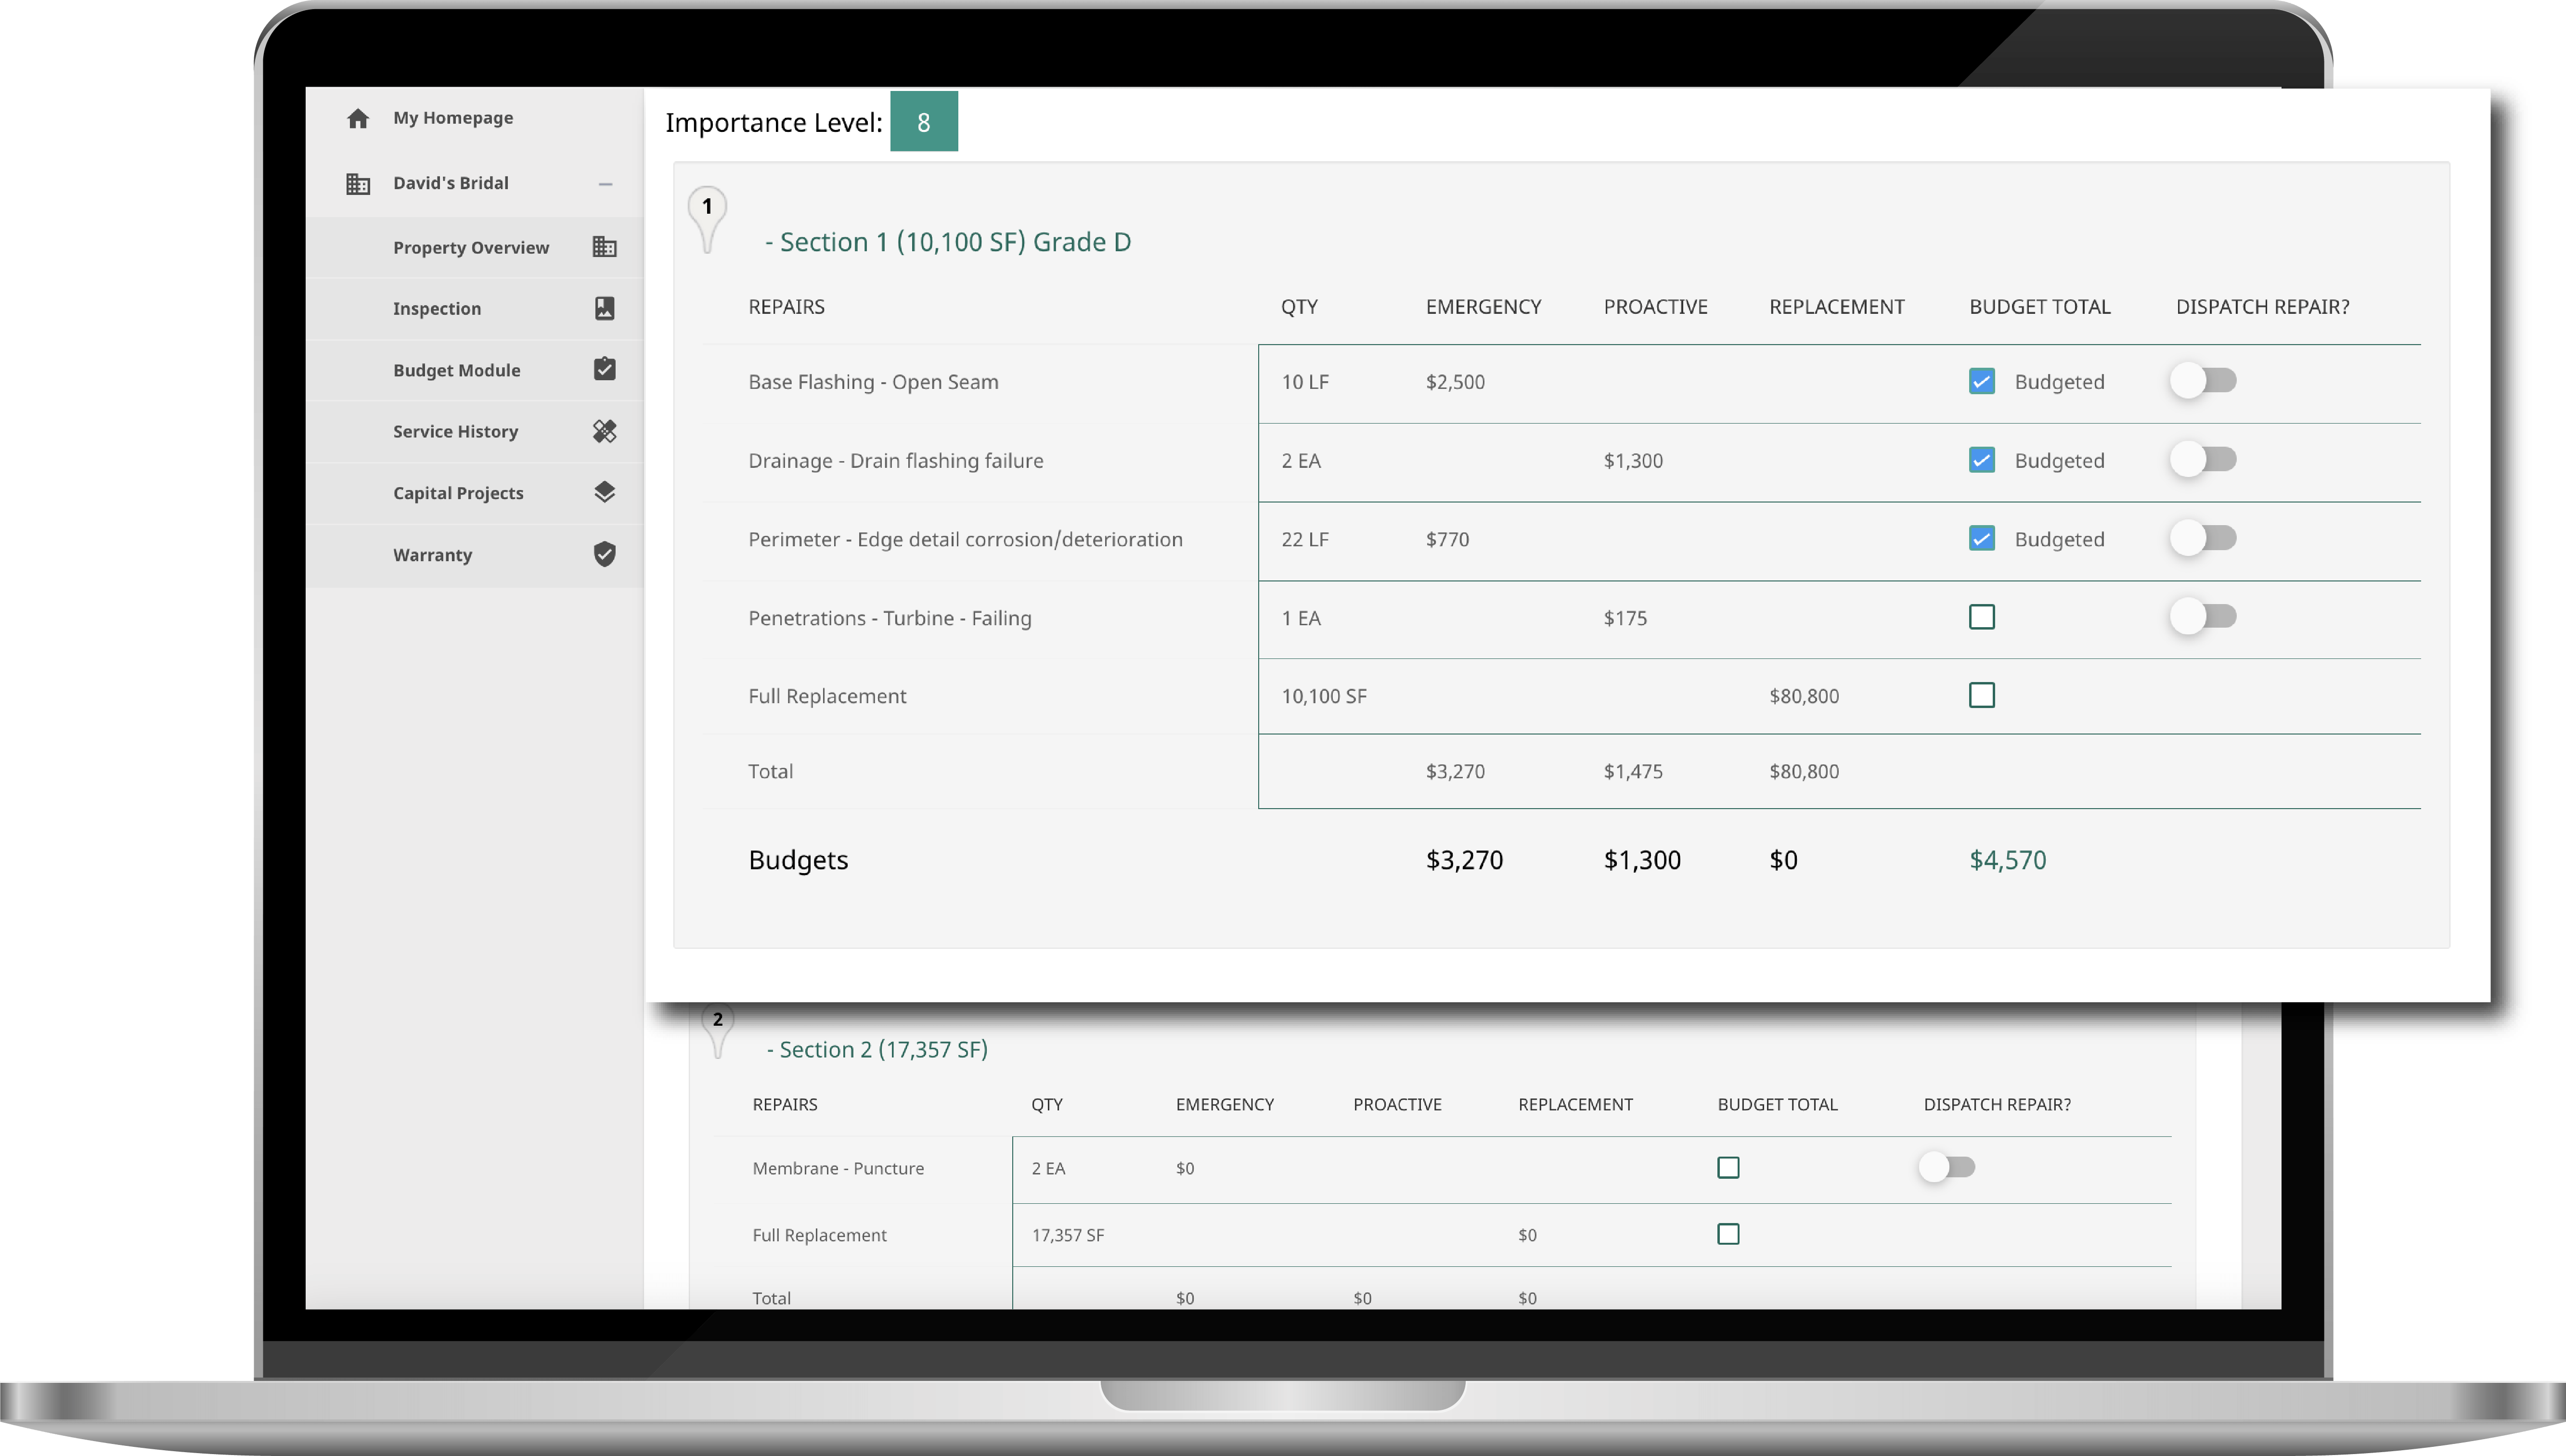Click the Warranty shield icon
Viewport: 2566px width, 1456px height.
point(604,554)
